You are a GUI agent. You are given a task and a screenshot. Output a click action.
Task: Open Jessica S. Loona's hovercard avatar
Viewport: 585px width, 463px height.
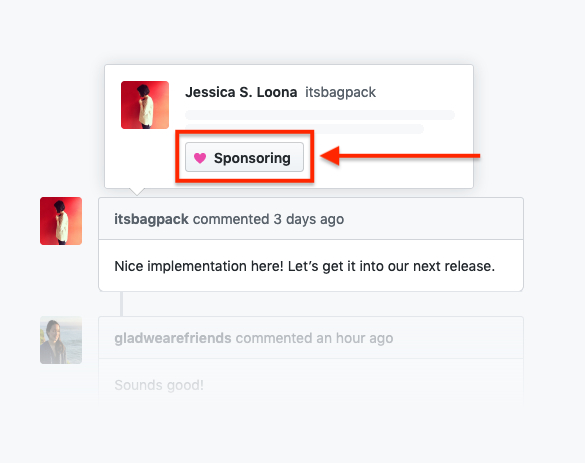[x=145, y=105]
